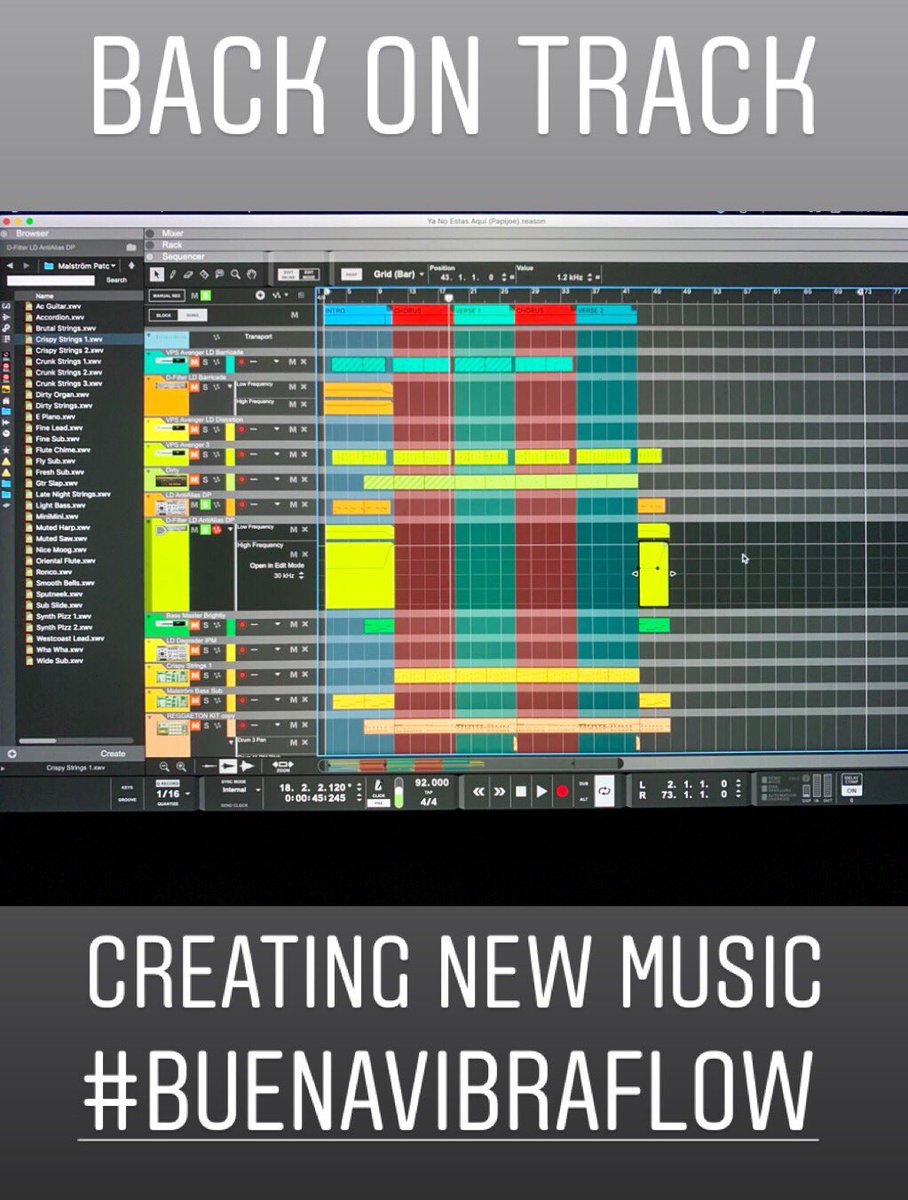This screenshot has height=1200, width=908.
Task: Go back in browser history
Action: (x=10, y=265)
